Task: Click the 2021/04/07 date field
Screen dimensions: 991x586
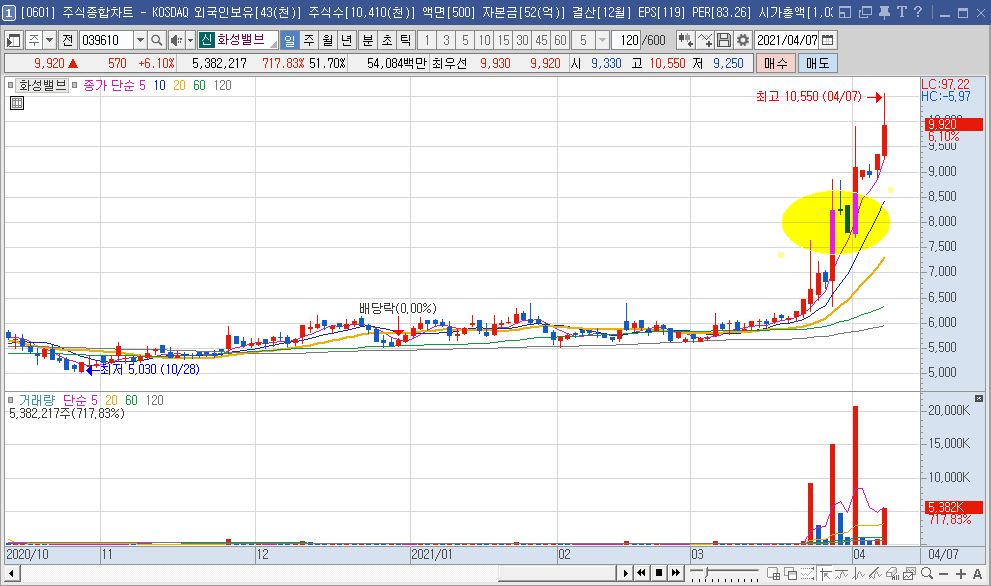Action: pyautogui.click(x=787, y=40)
